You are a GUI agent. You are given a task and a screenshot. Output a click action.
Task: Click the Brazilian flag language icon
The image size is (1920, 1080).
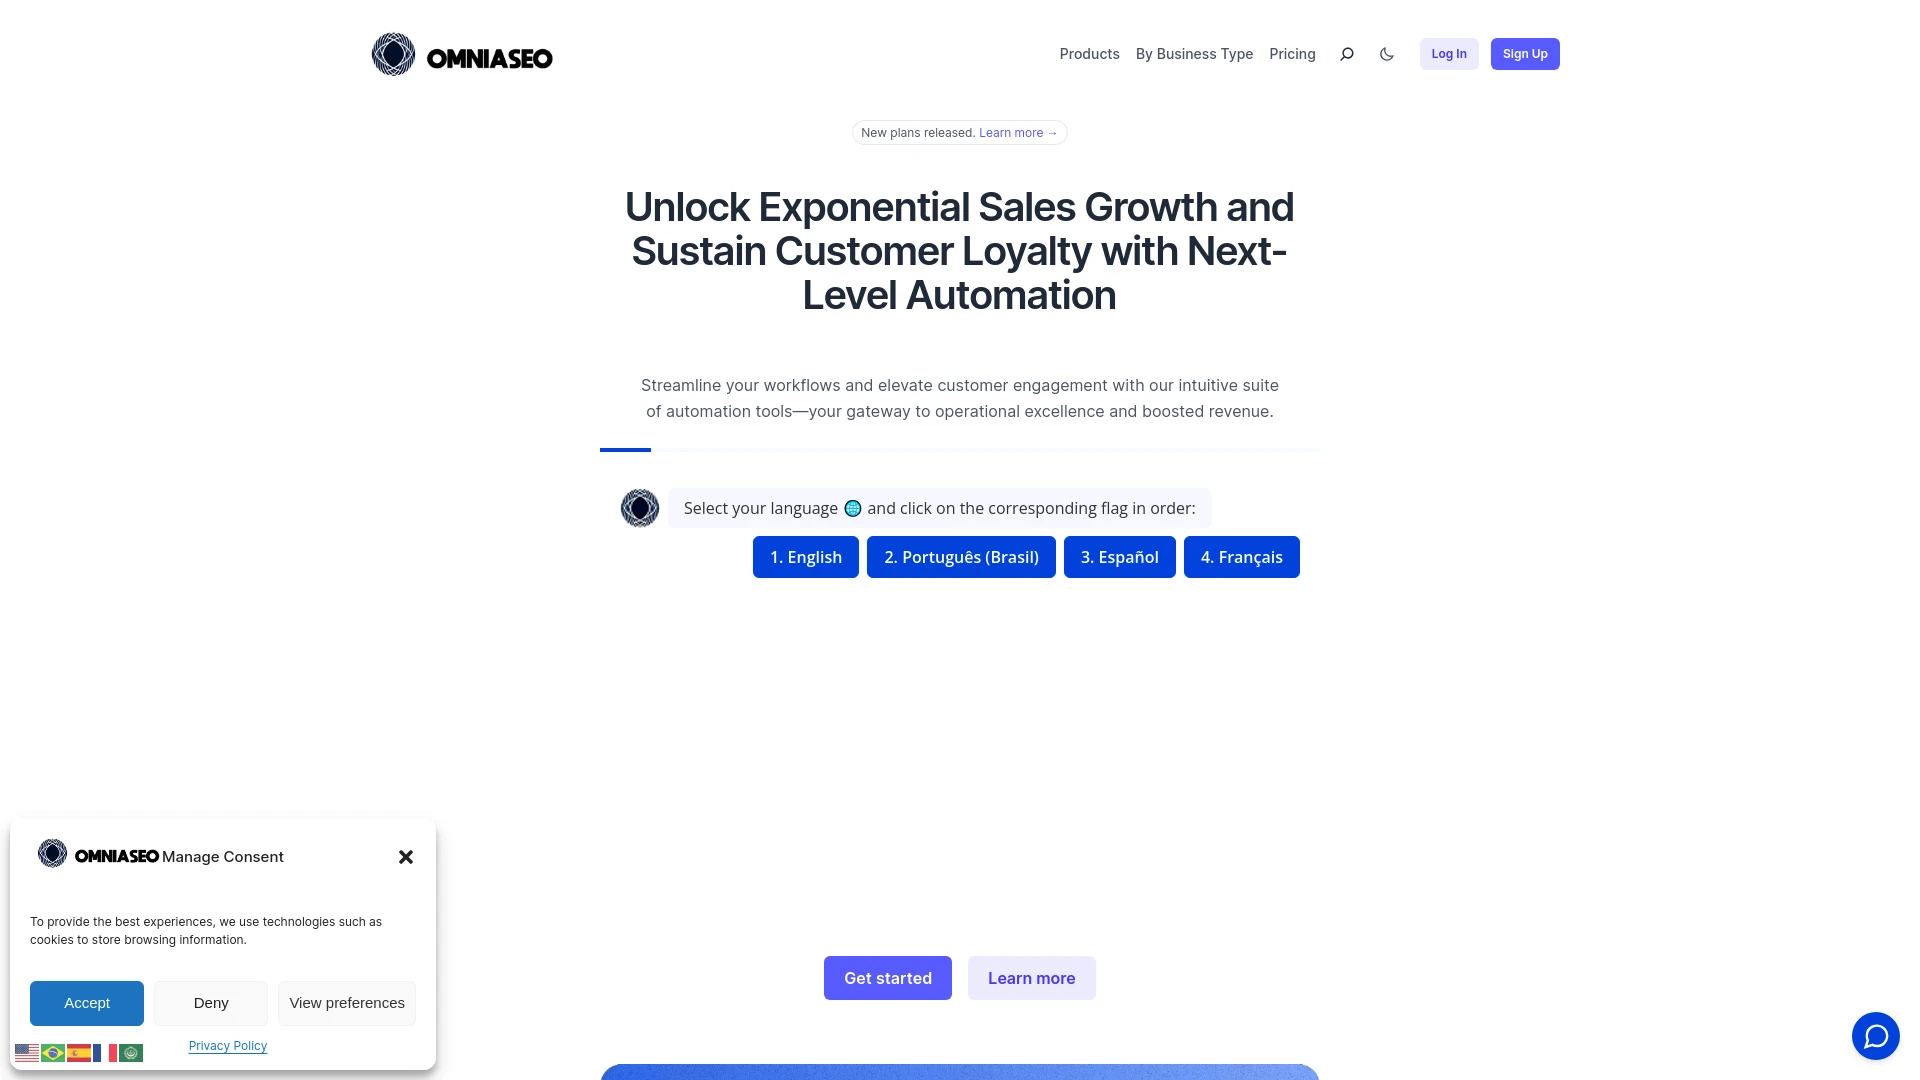point(53,1051)
